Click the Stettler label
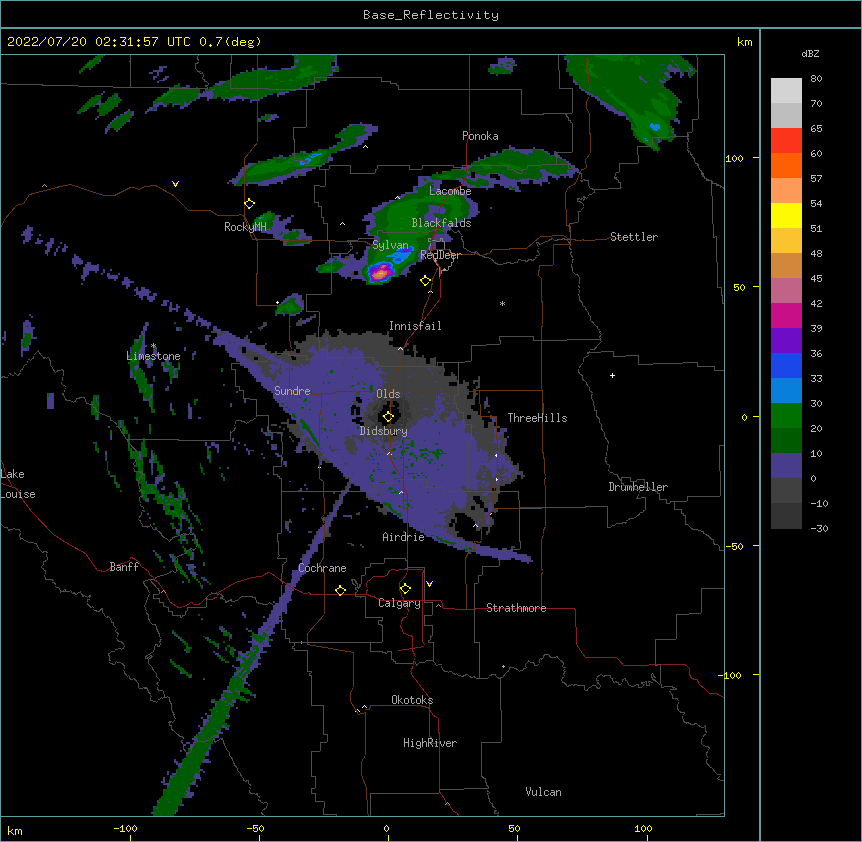This screenshot has height=842, width=862. 634,237
